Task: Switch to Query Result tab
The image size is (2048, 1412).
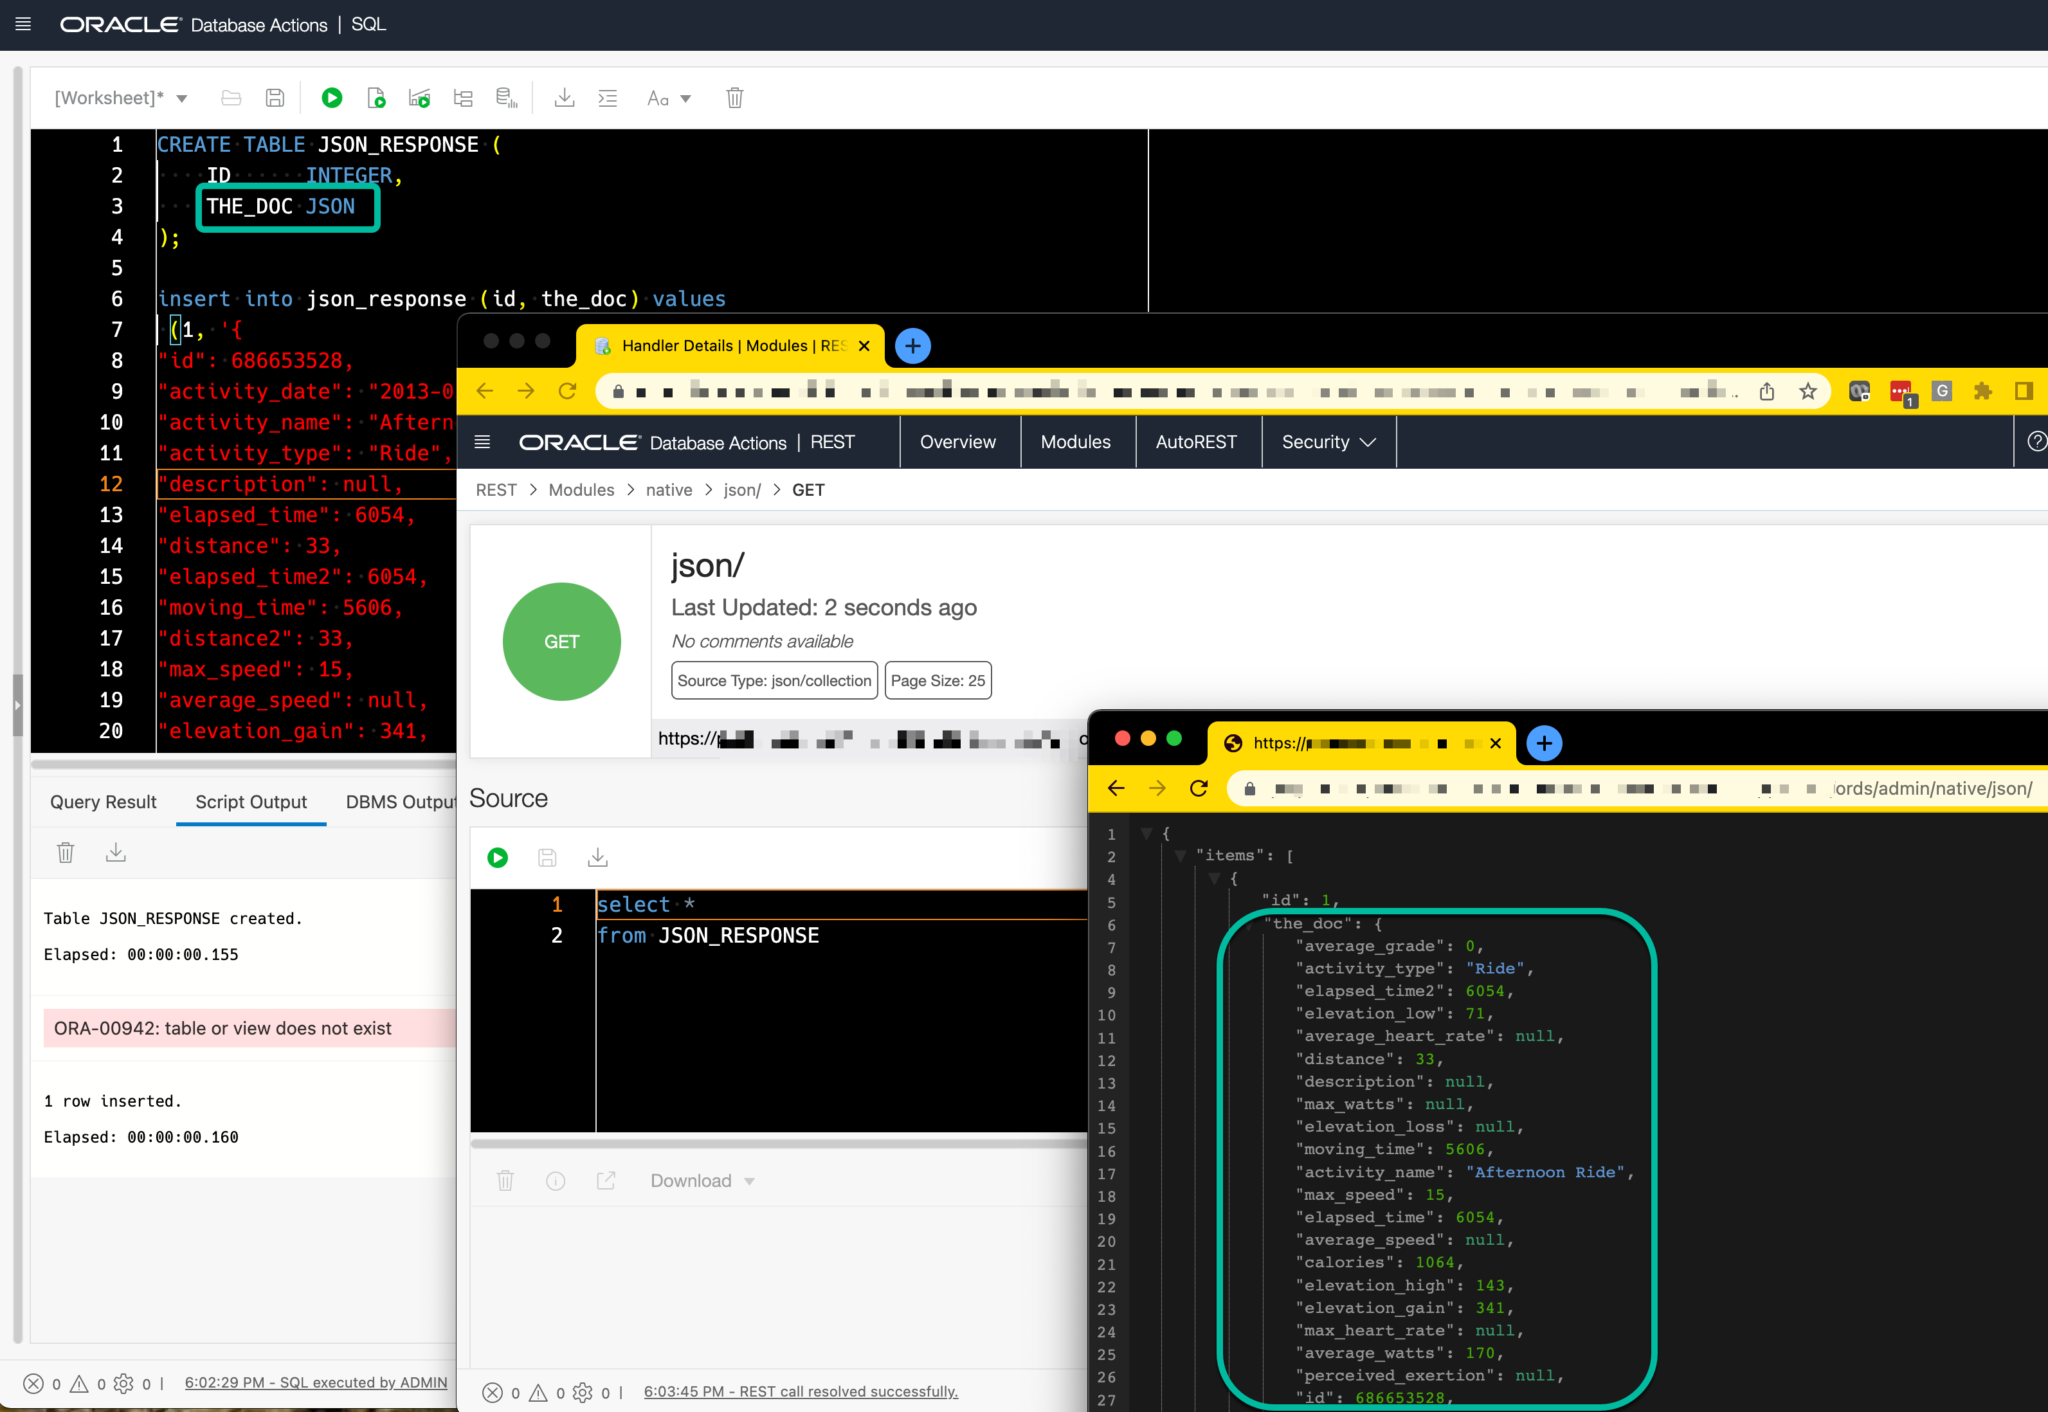Action: click(x=103, y=802)
